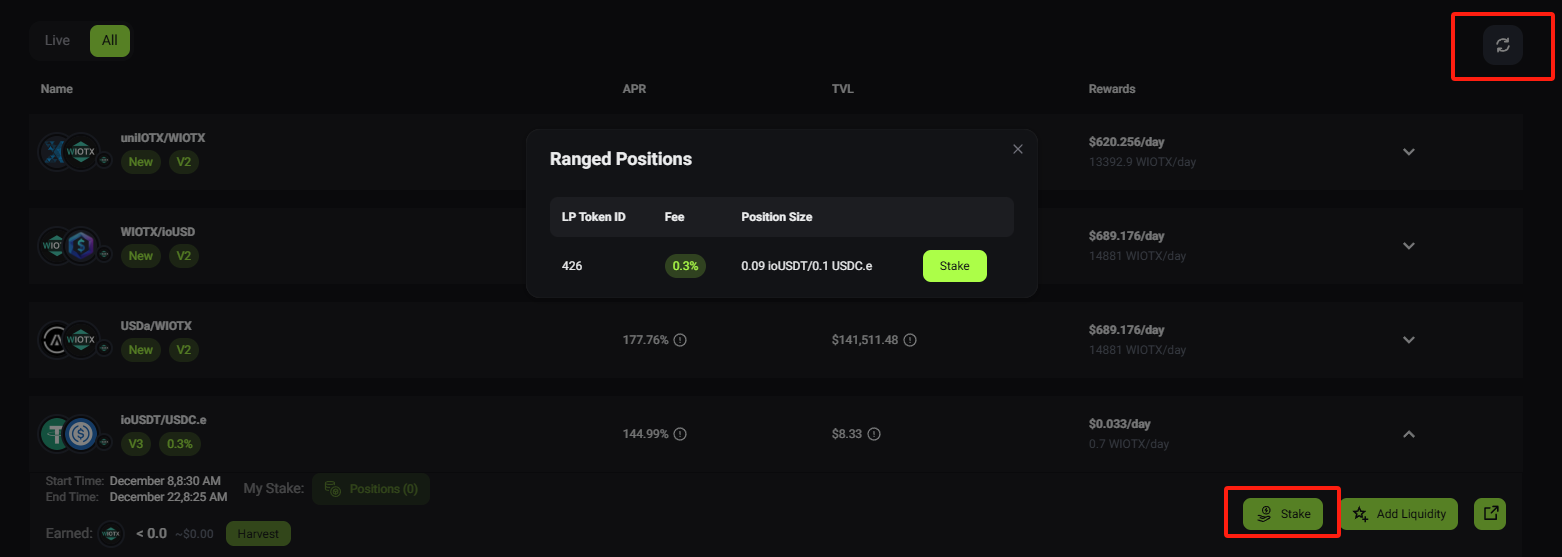Click the small add-token icon beside uniIOTX/WIOTX pair
Image resolution: width=1562 pixels, height=557 pixels.
click(103, 157)
